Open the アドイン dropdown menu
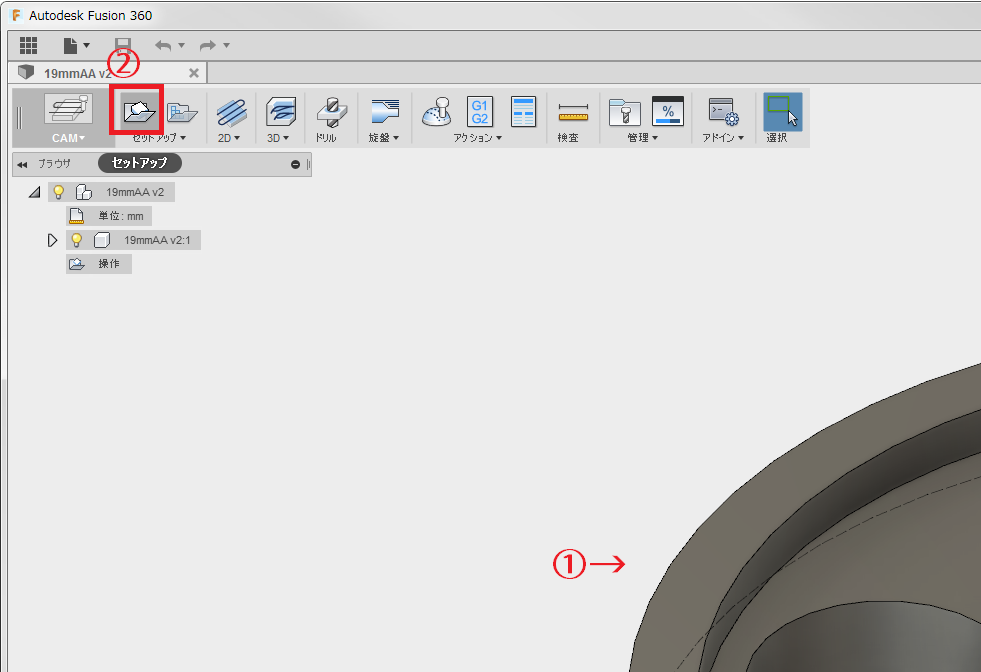 click(x=723, y=138)
